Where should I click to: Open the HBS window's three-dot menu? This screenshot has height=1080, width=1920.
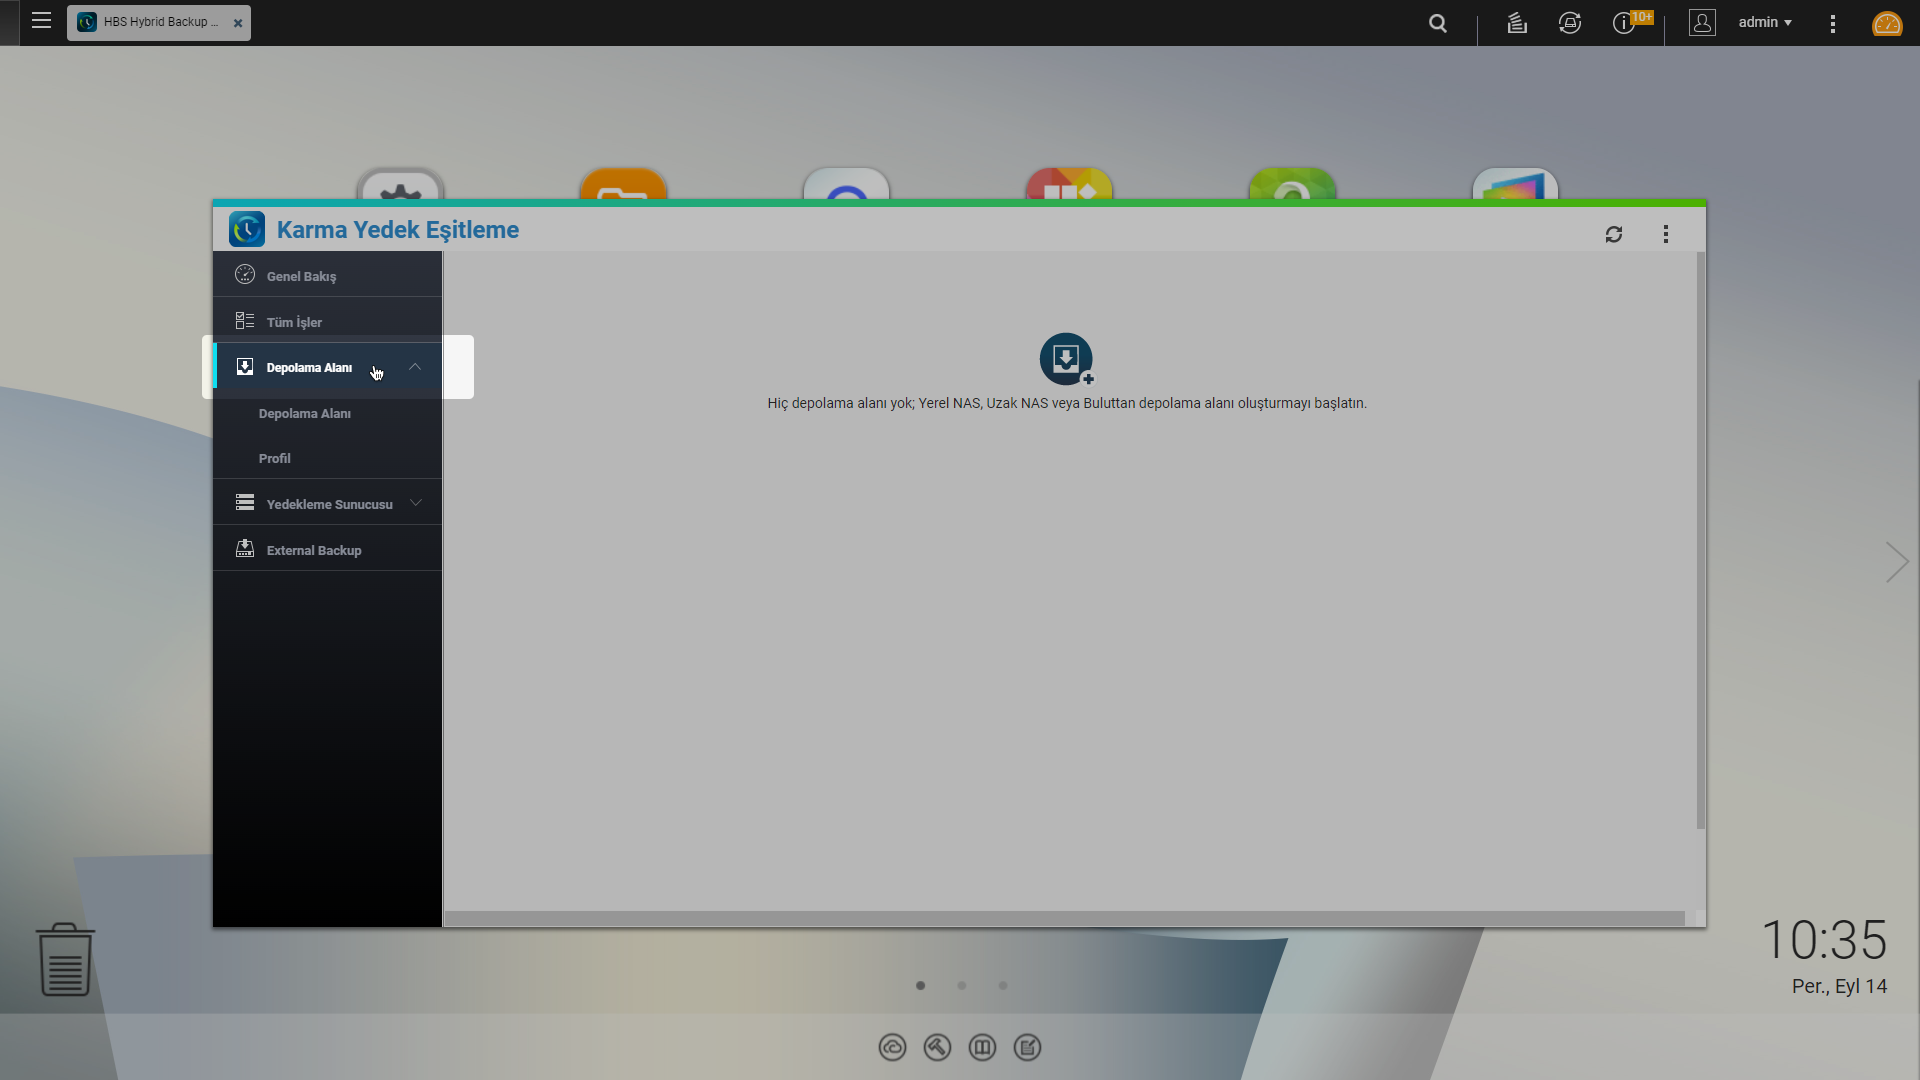1665,234
